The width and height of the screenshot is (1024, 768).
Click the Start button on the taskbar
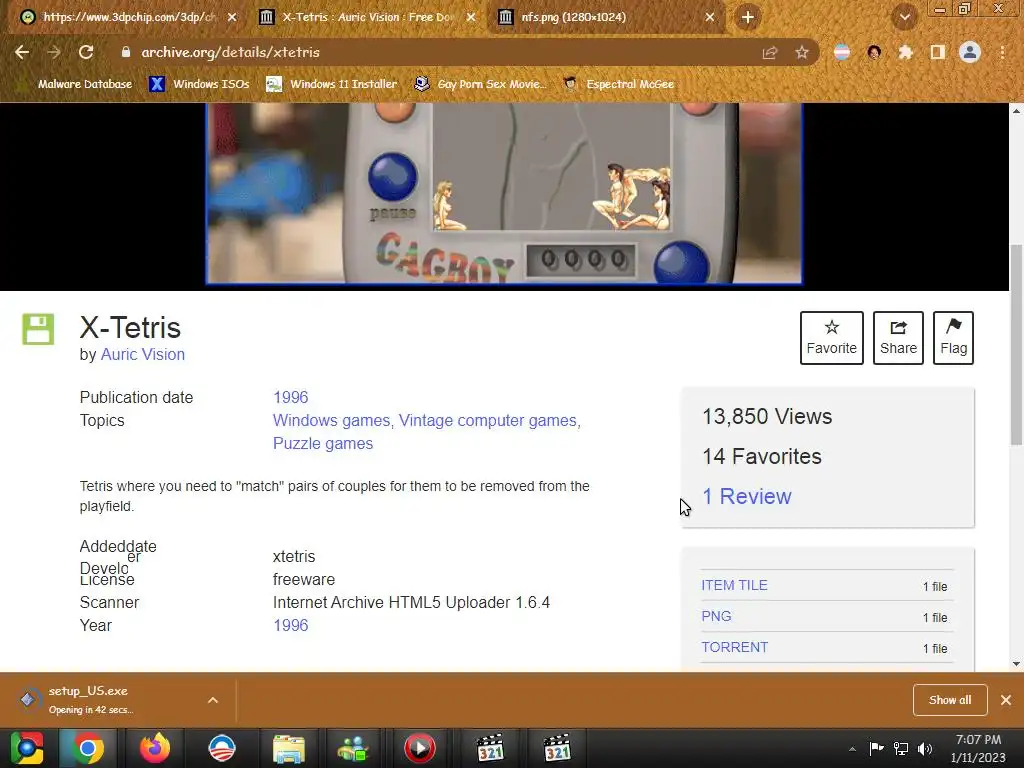(x=27, y=748)
